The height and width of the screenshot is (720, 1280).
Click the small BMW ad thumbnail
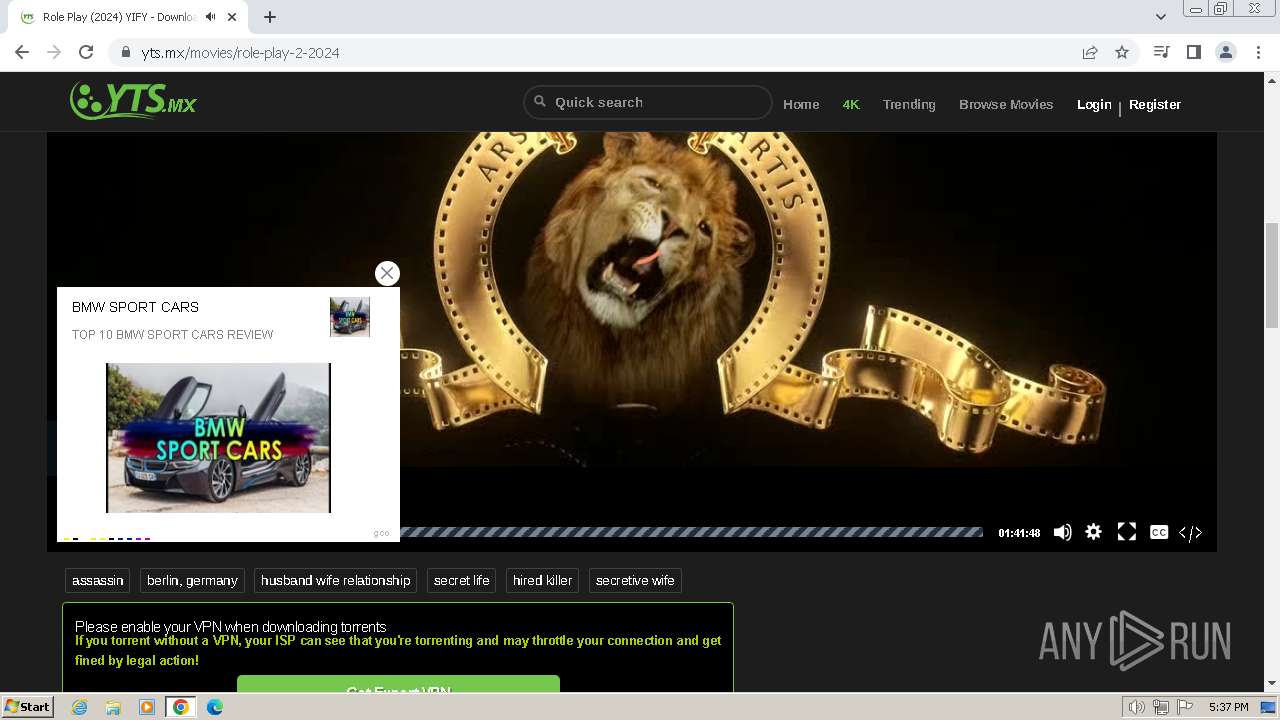(350, 316)
